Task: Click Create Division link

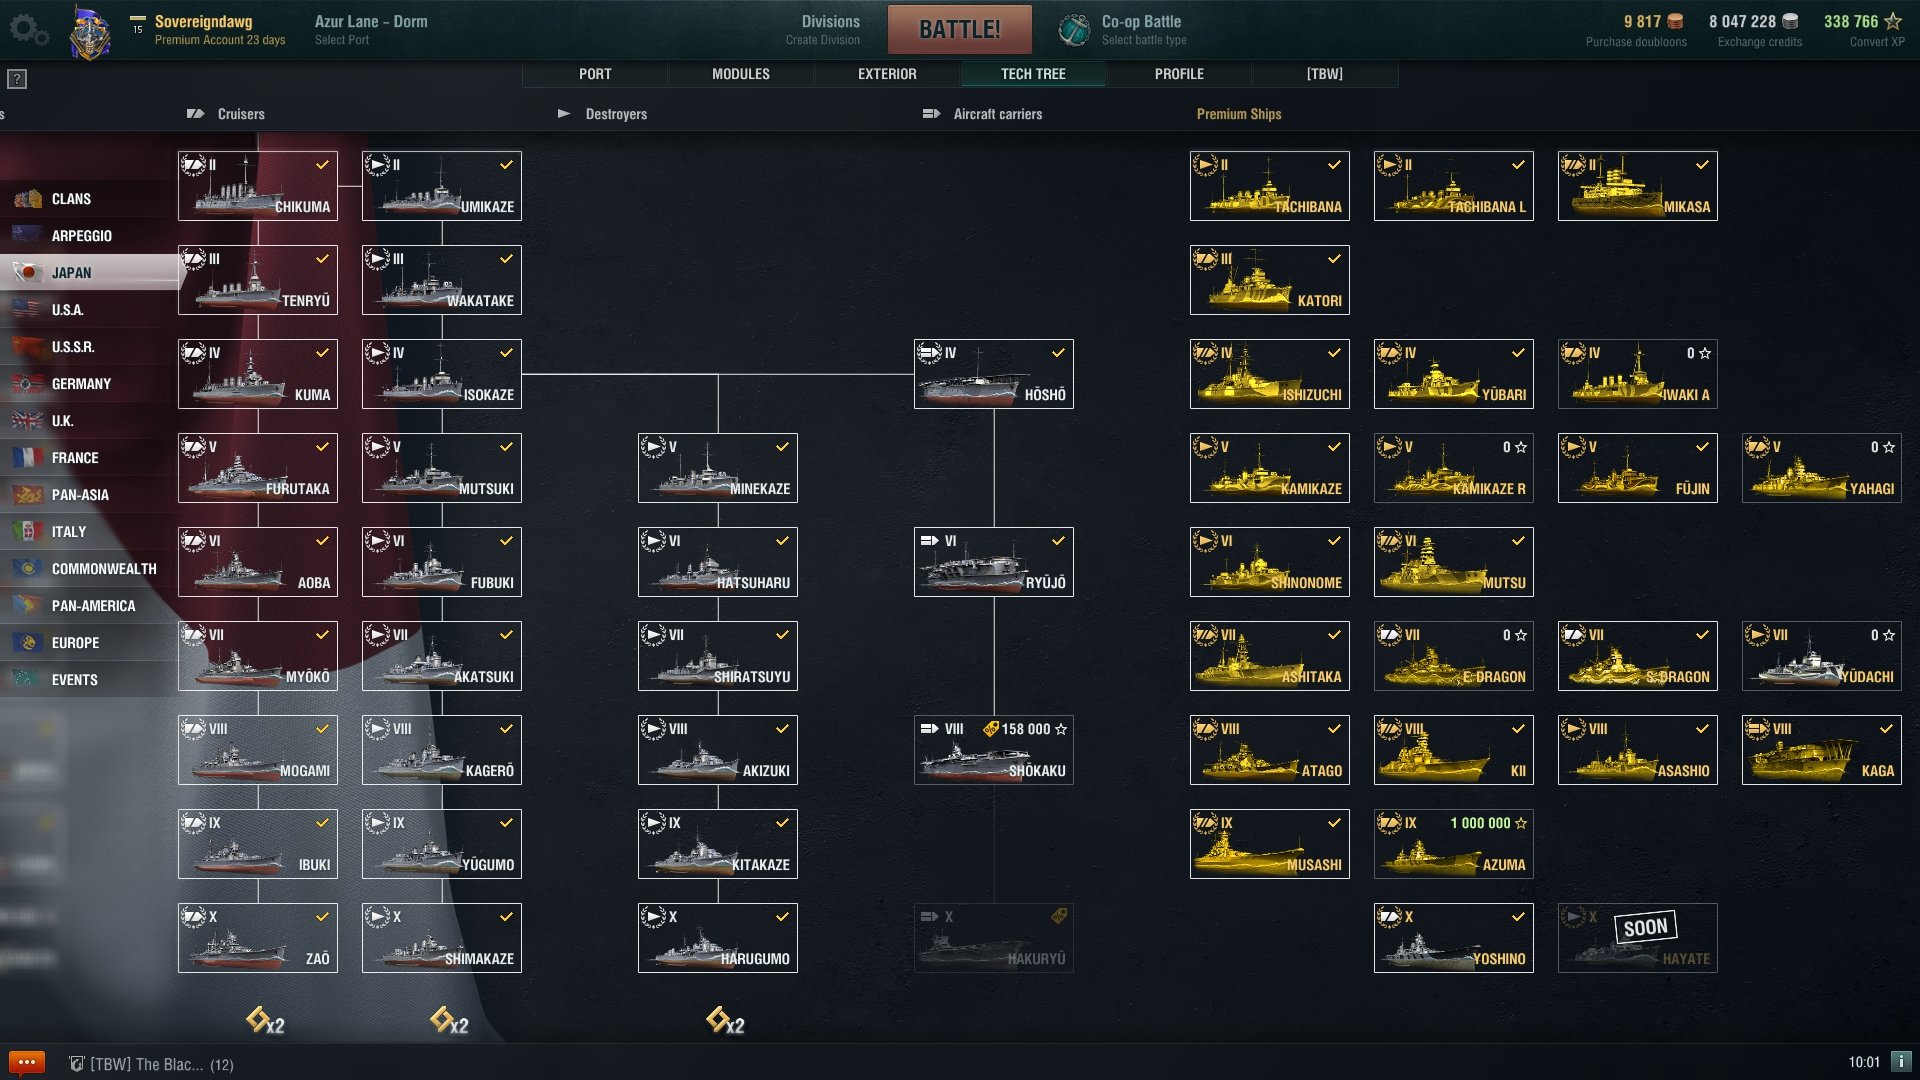Action: [822, 40]
